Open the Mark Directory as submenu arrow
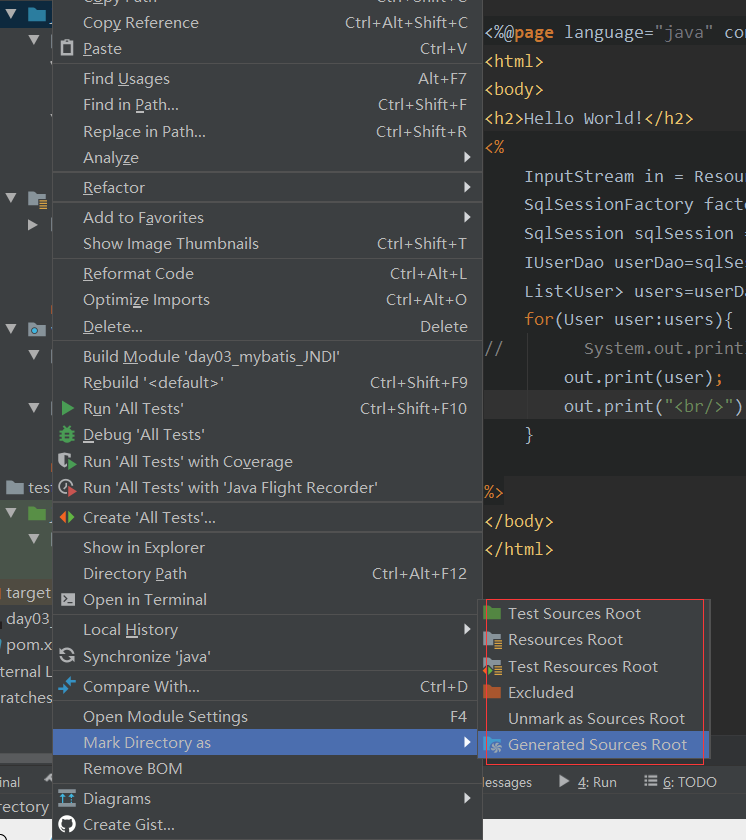Viewport: 746px width, 840px height. [467, 742]
